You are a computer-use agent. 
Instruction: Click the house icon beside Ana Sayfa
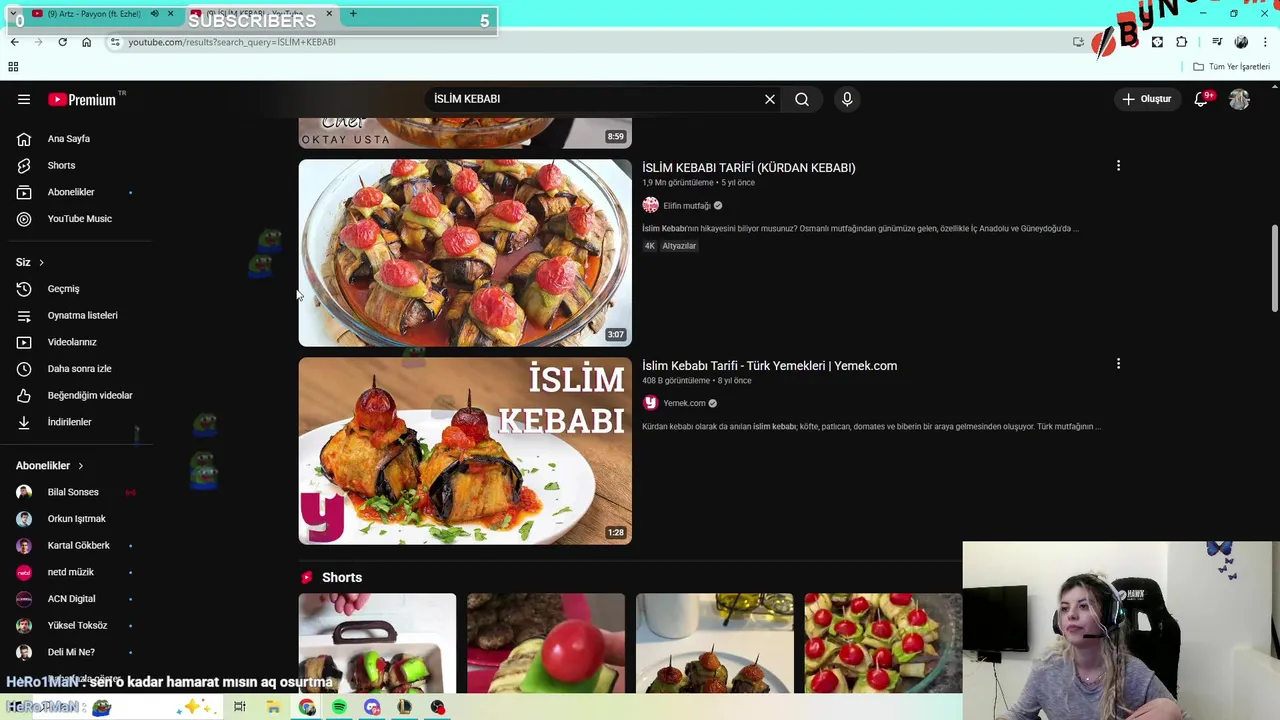coord(24,139)
